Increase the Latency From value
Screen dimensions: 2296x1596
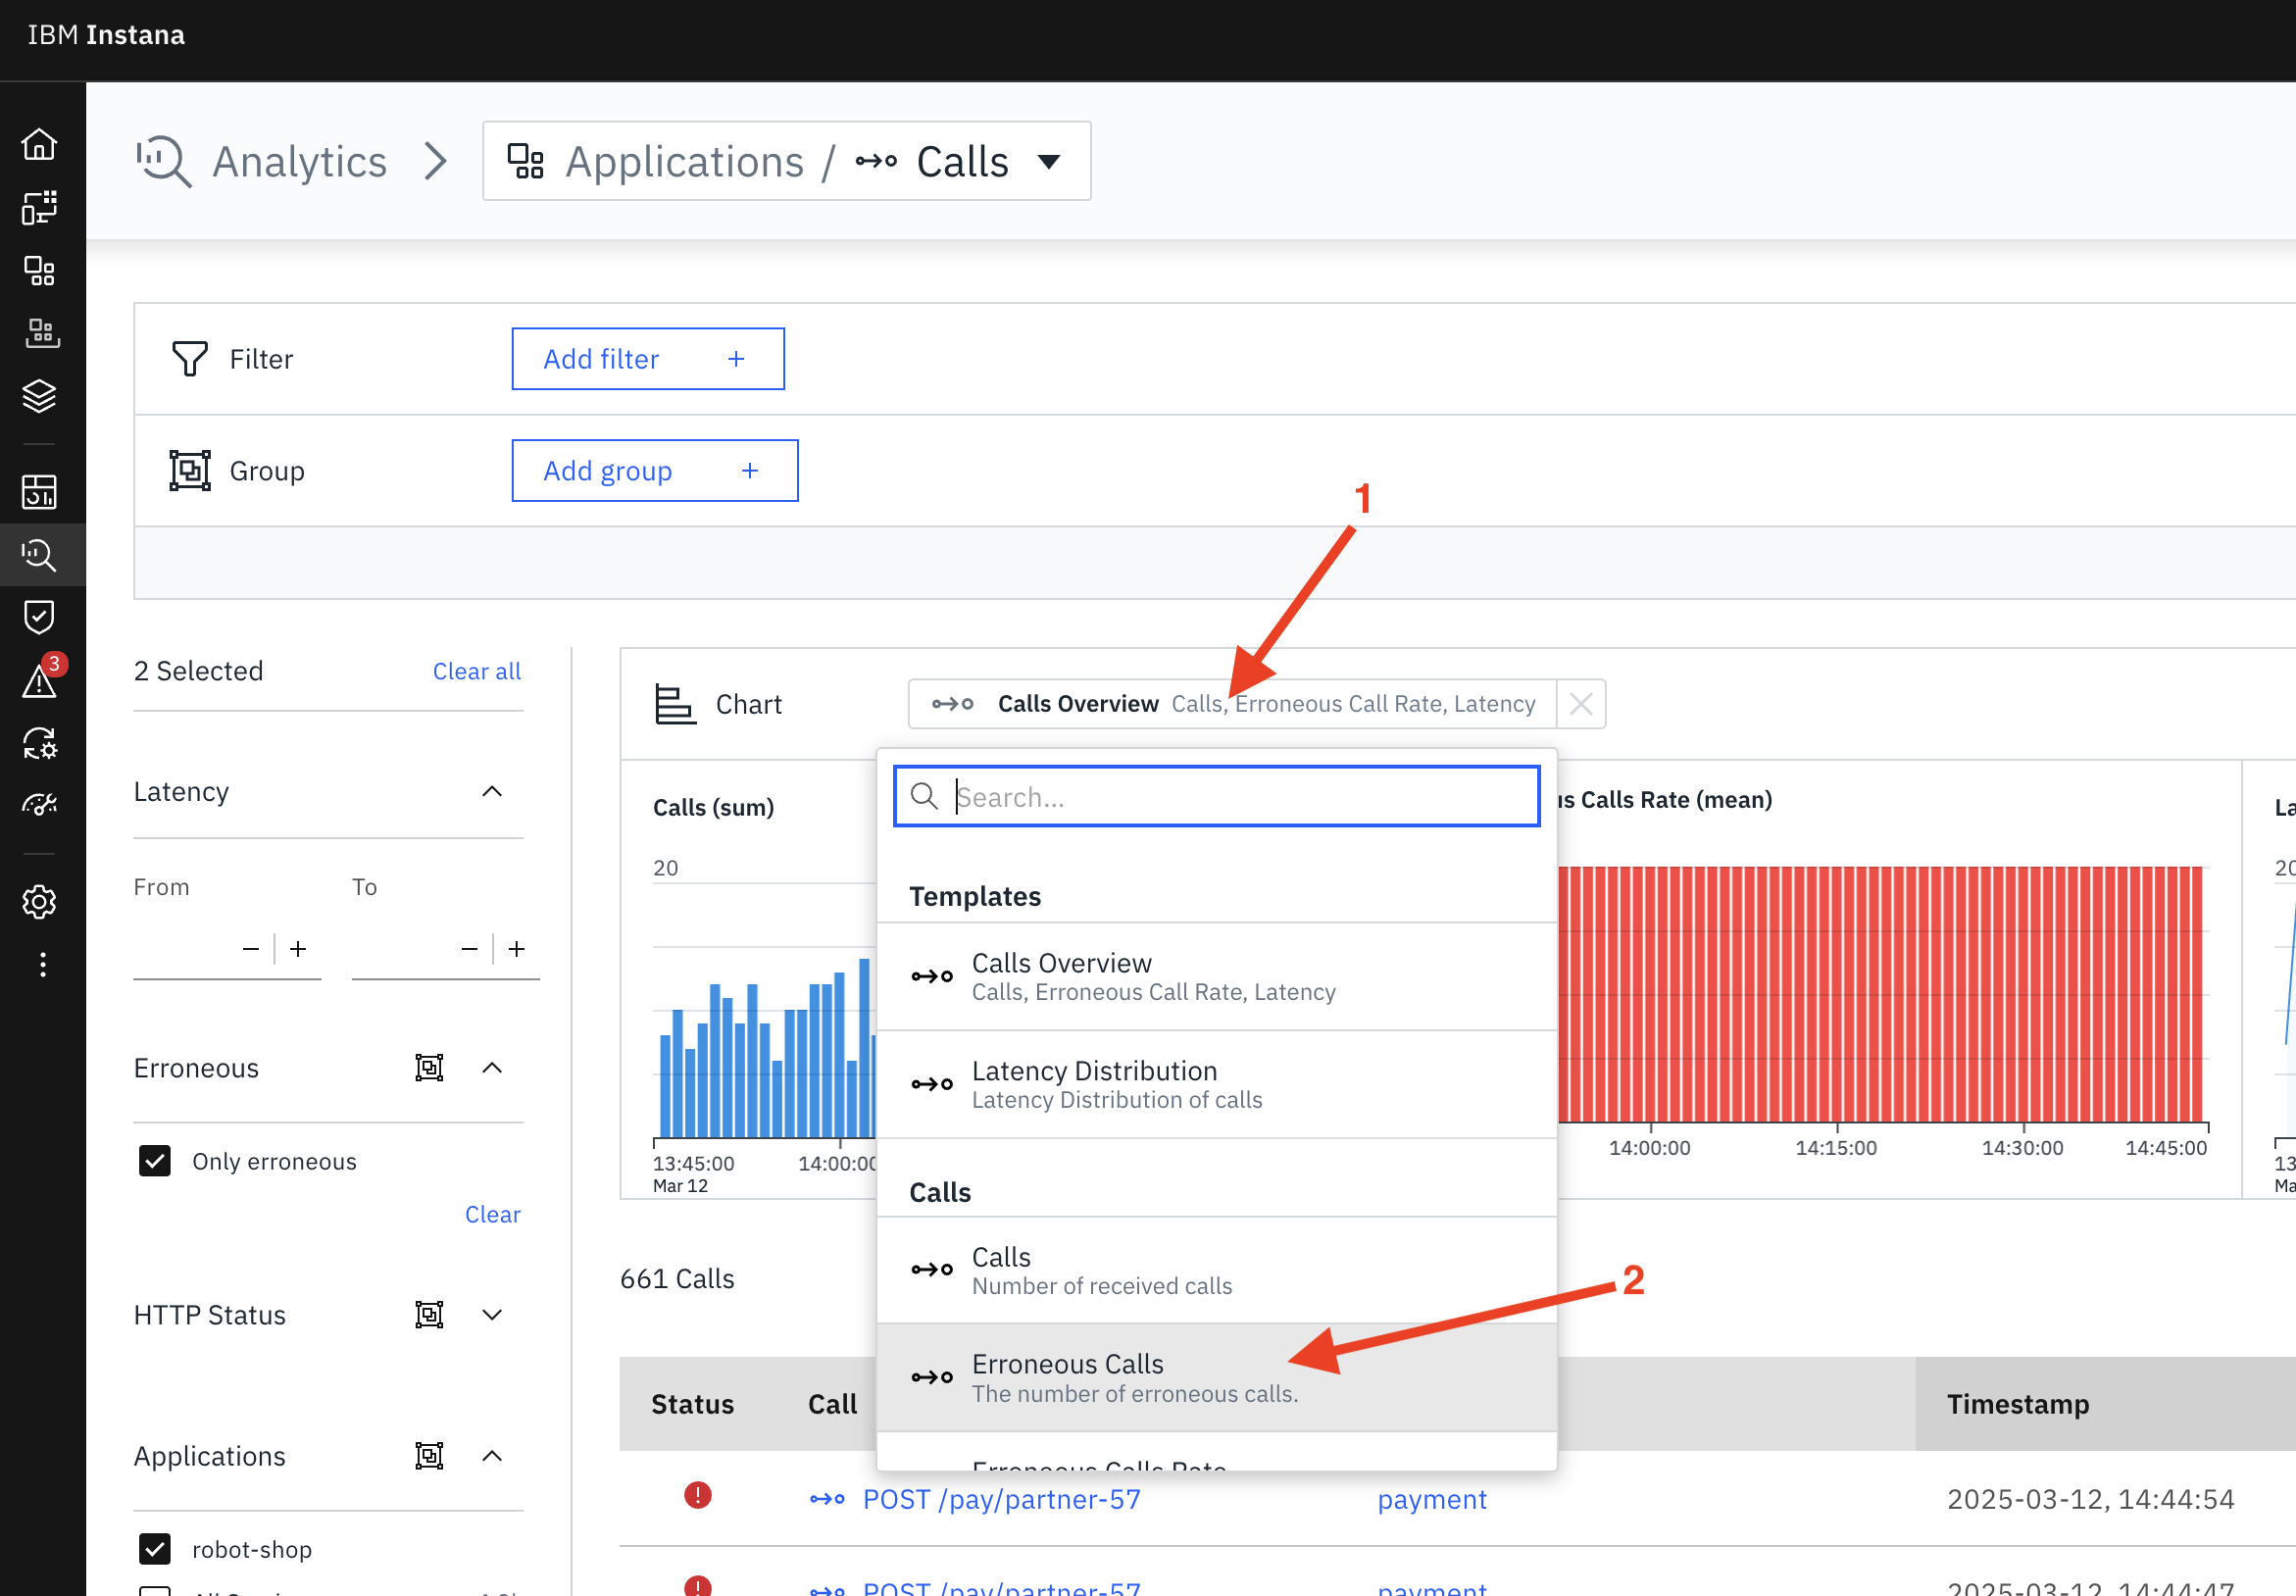pyautogui.click(x=298, y=949)
